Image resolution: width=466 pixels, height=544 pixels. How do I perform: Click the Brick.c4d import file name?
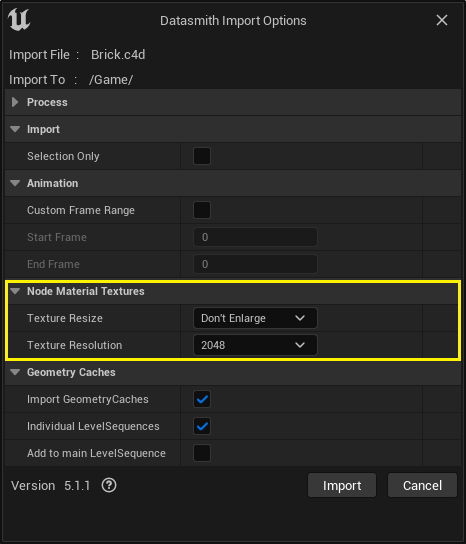click(x=118, y=55)
